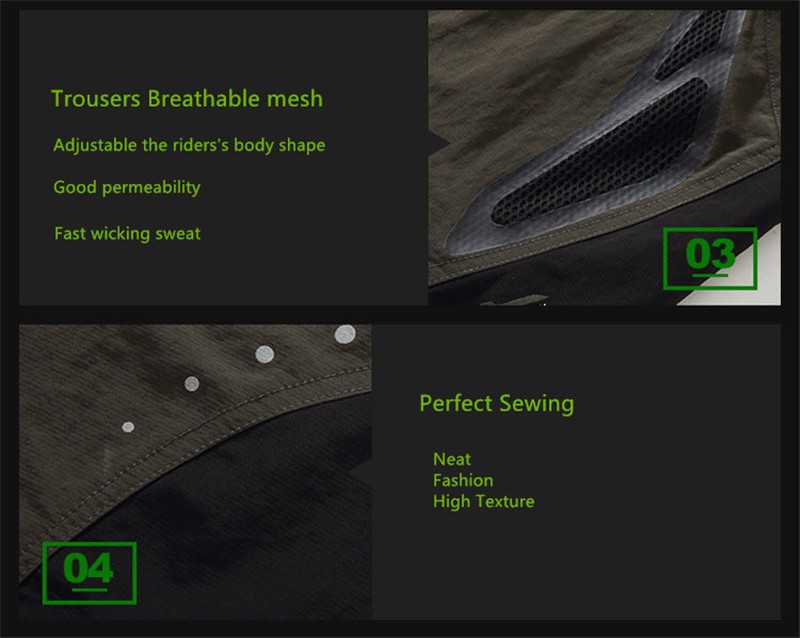
Task: Click the 'High Texture' text
Action: coord(484,501)
